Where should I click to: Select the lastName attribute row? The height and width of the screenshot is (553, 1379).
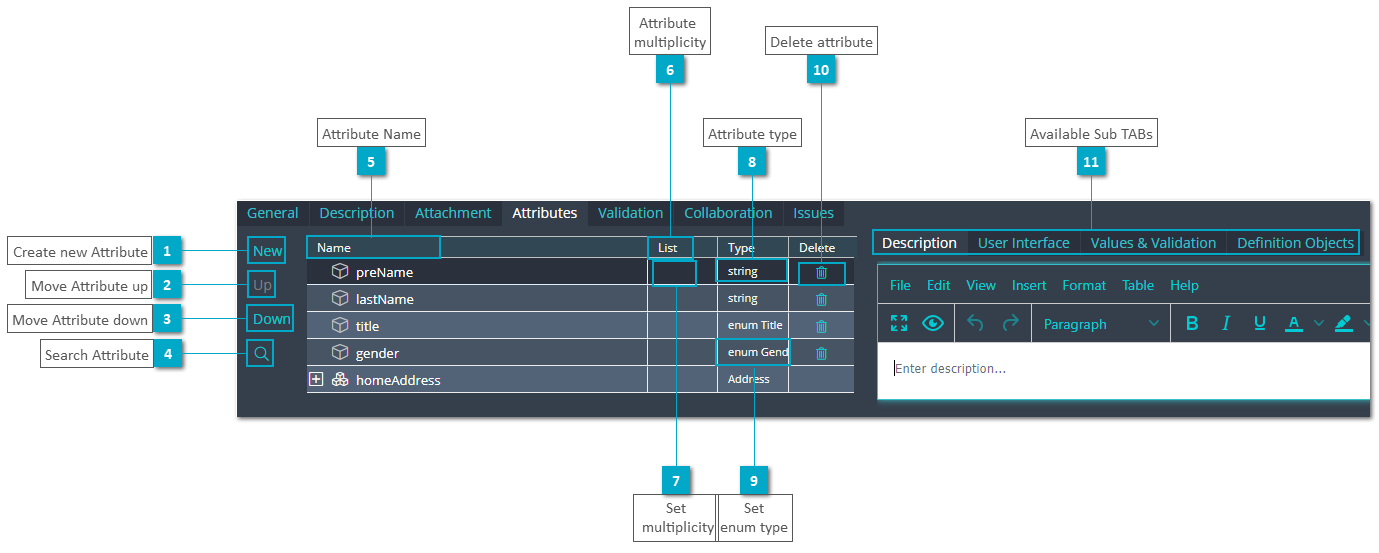580,299
